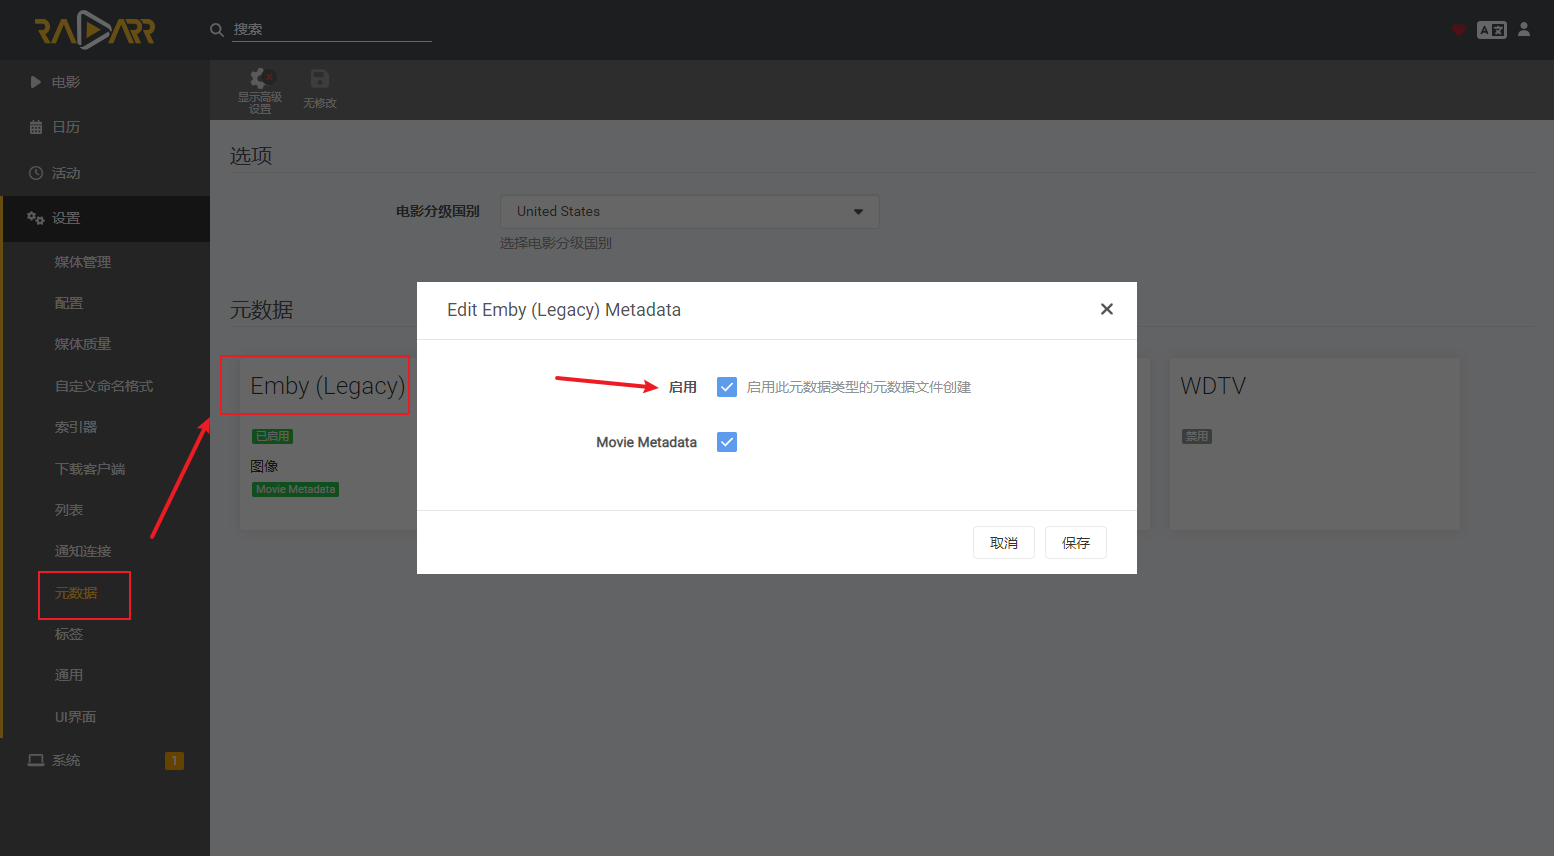Click the system warning badge 1
This screenshot has width=1554, height=856.
(174, 761)
